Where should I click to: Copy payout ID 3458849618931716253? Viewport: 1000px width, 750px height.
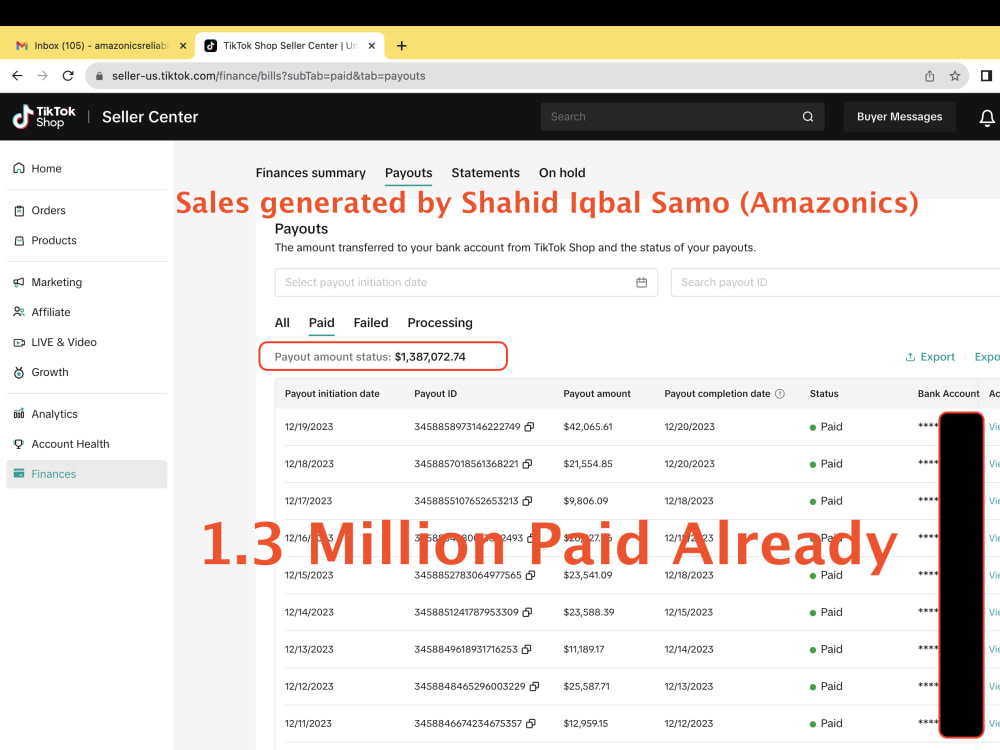coord(527,649)
